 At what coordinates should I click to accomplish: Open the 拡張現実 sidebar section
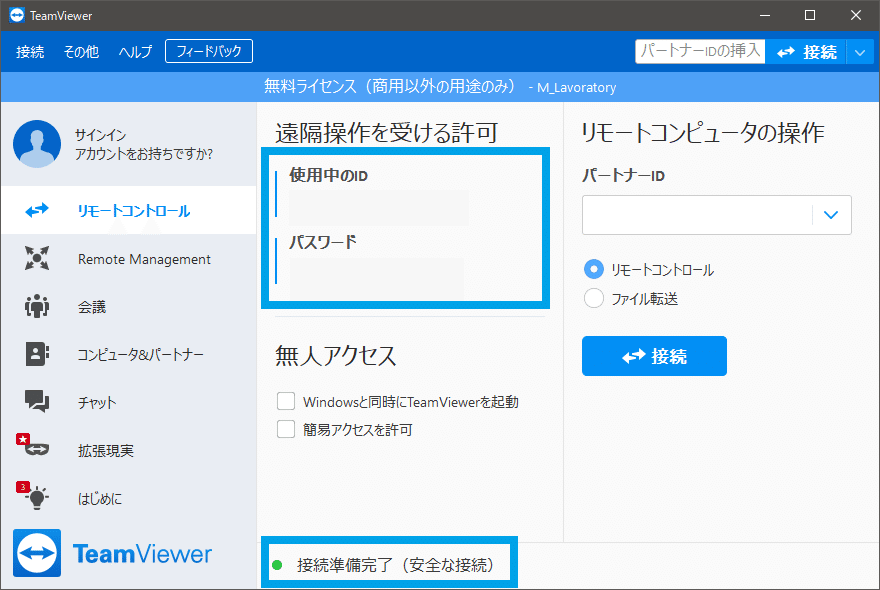129,450
